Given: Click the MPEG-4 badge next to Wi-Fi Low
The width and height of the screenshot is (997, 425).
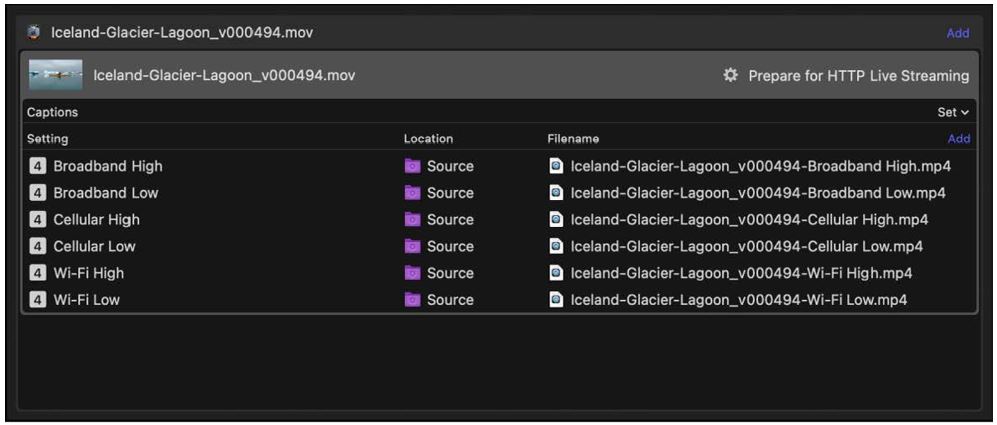Looking at the screenshot, I should [x=38, y=299].
